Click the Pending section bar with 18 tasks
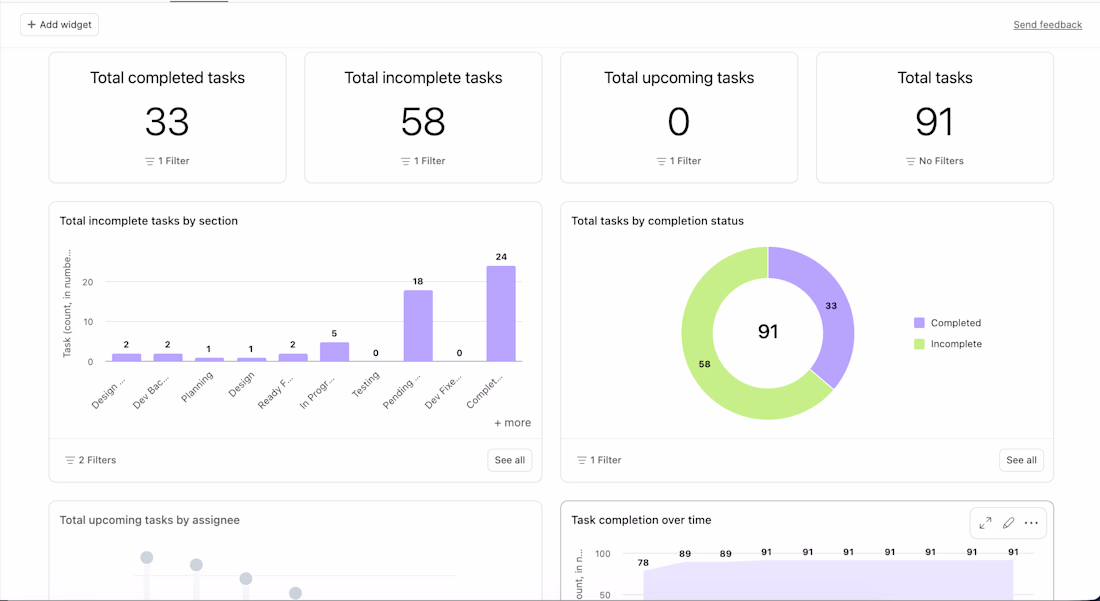The width and height of the screenshot is (1100, 601). pos(417,325)
